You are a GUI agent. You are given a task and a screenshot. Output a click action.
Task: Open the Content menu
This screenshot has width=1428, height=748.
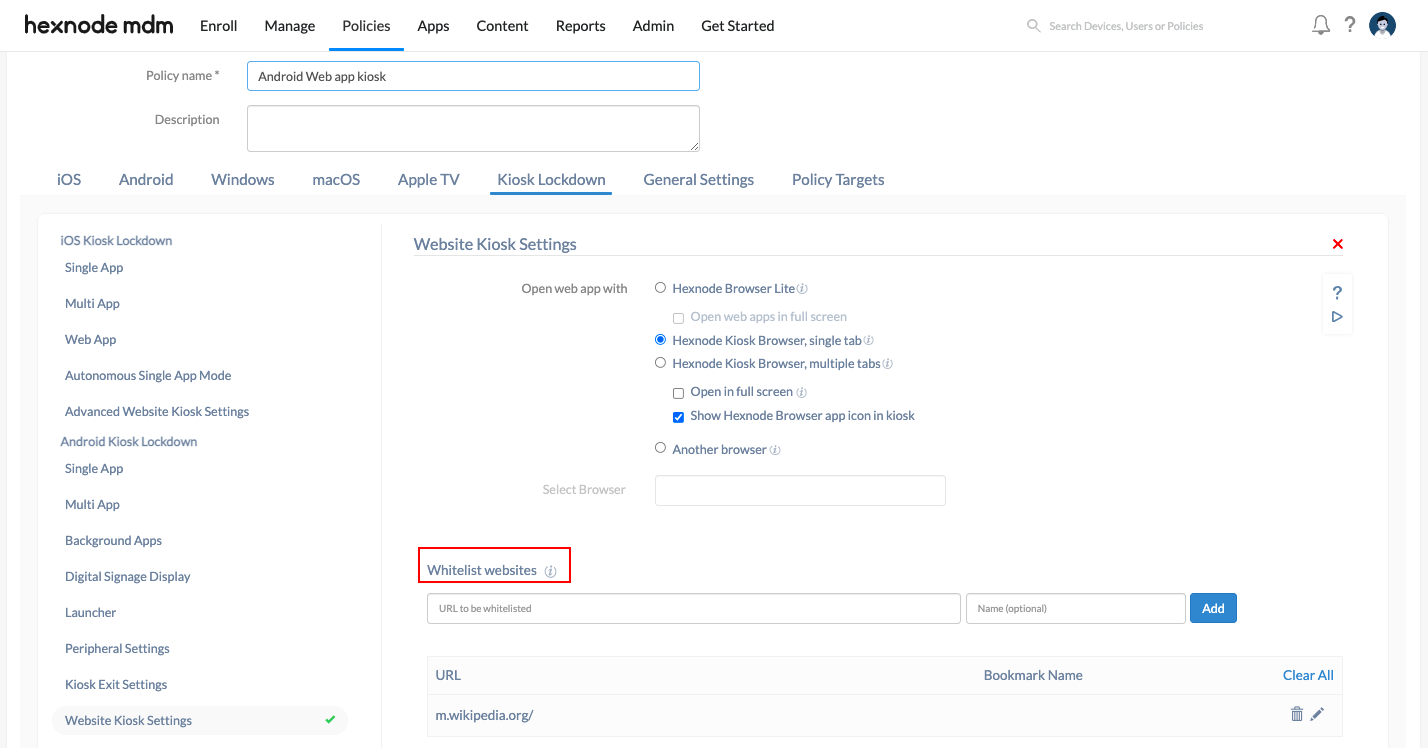click(x=502, y=26)
